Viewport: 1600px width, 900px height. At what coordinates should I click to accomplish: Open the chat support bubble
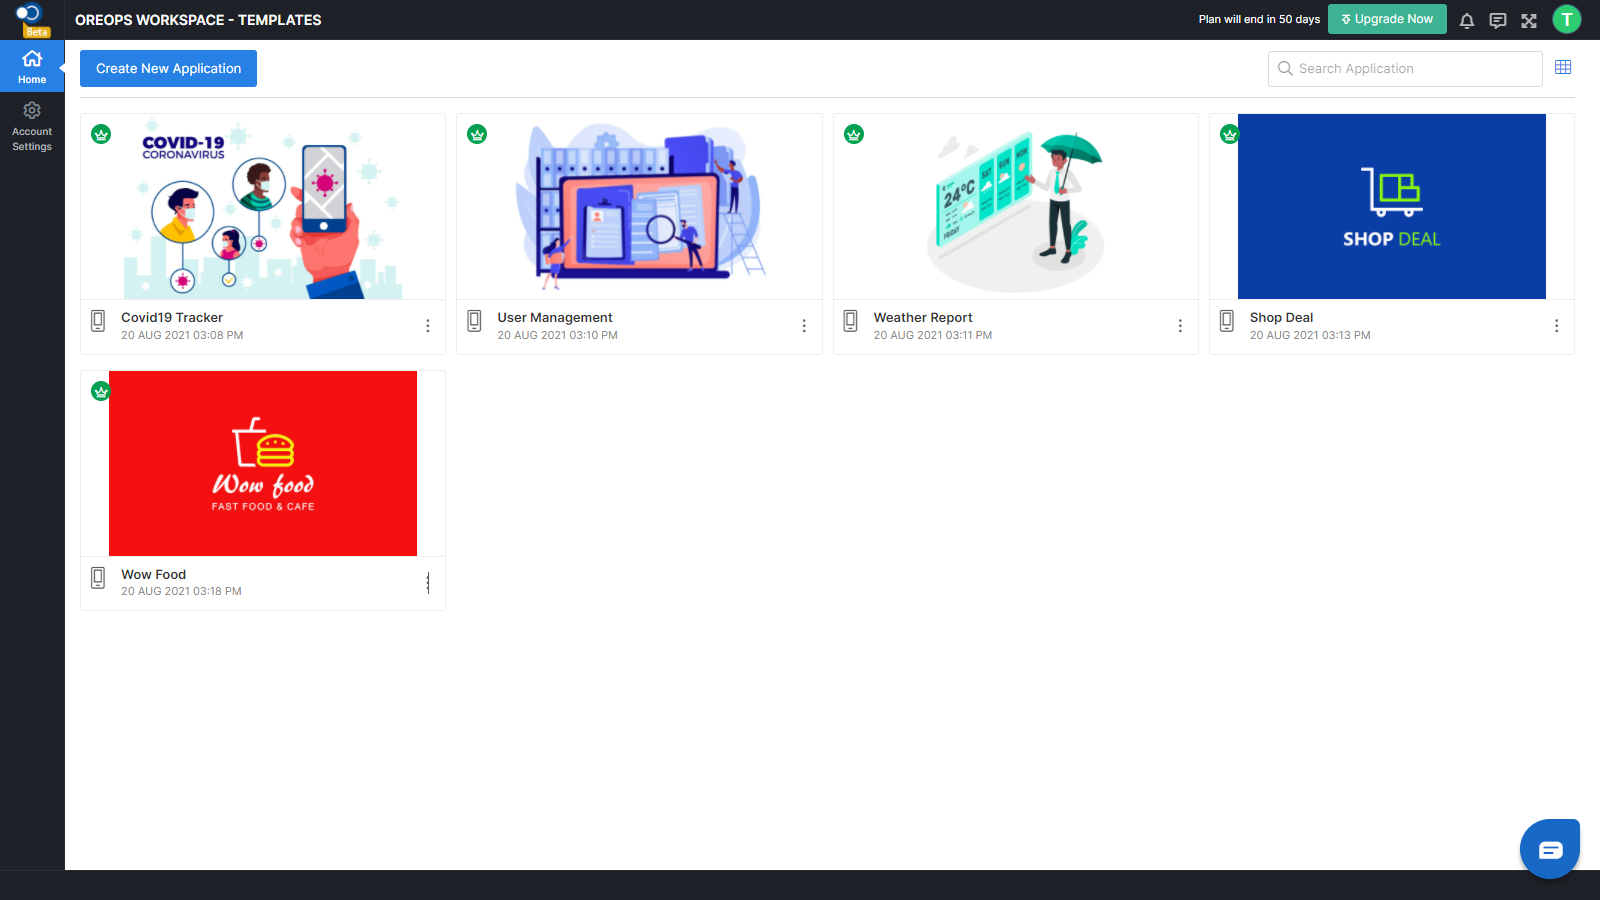[x=1549, y=849]
